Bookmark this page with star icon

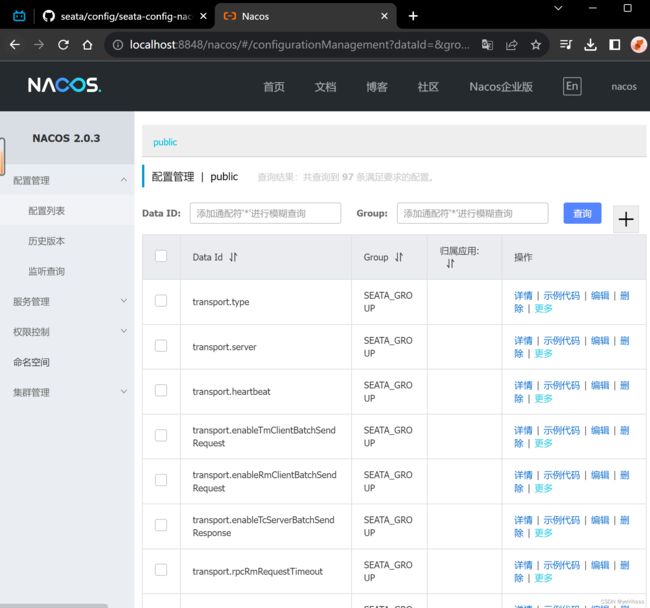coord(536,44)
